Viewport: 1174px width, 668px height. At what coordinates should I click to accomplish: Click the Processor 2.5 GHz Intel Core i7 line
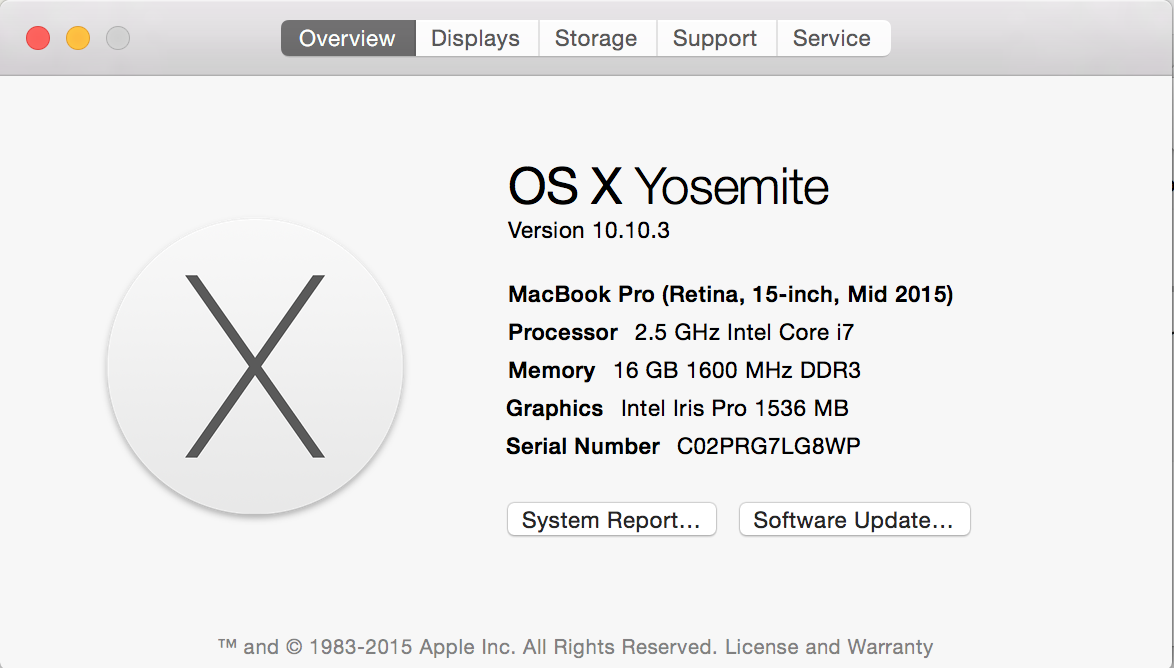[681, 333]
